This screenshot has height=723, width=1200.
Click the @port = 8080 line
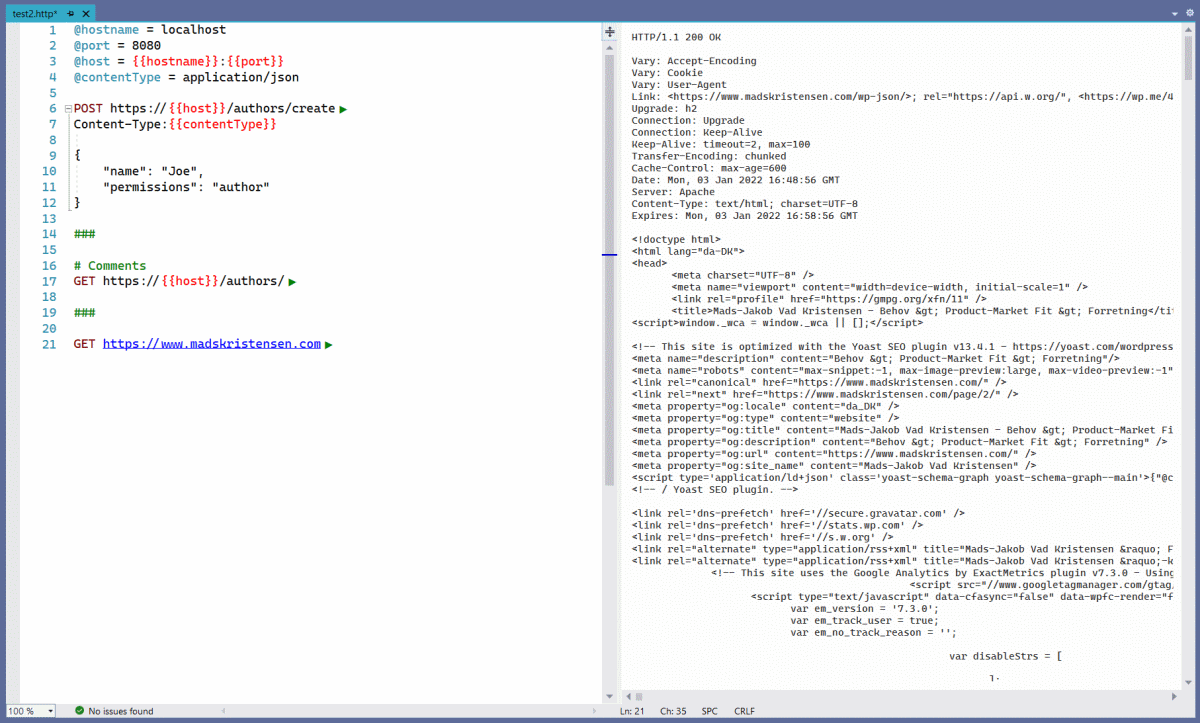tap(117, 46)
